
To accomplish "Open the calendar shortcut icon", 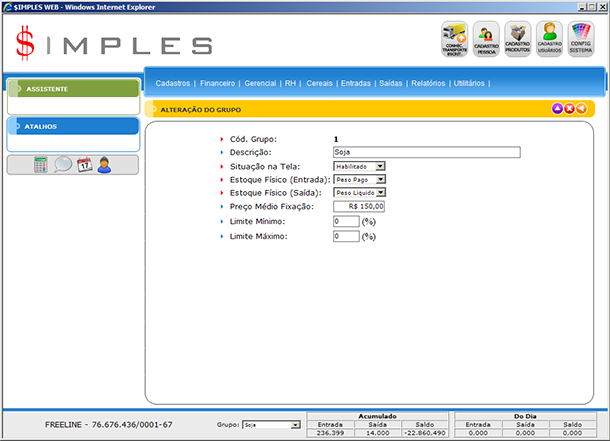I will (84, 165).
